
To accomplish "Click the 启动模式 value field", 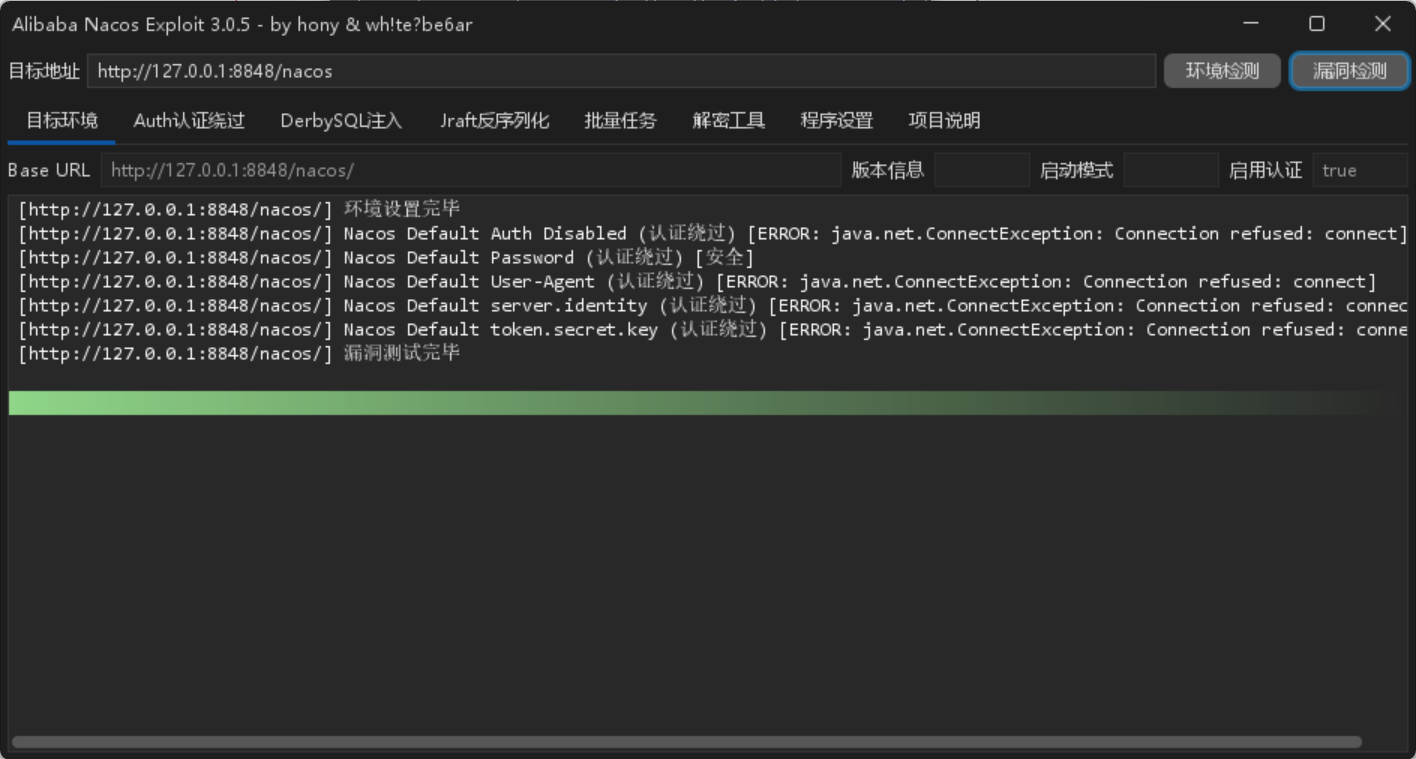I will (1171, 170).
